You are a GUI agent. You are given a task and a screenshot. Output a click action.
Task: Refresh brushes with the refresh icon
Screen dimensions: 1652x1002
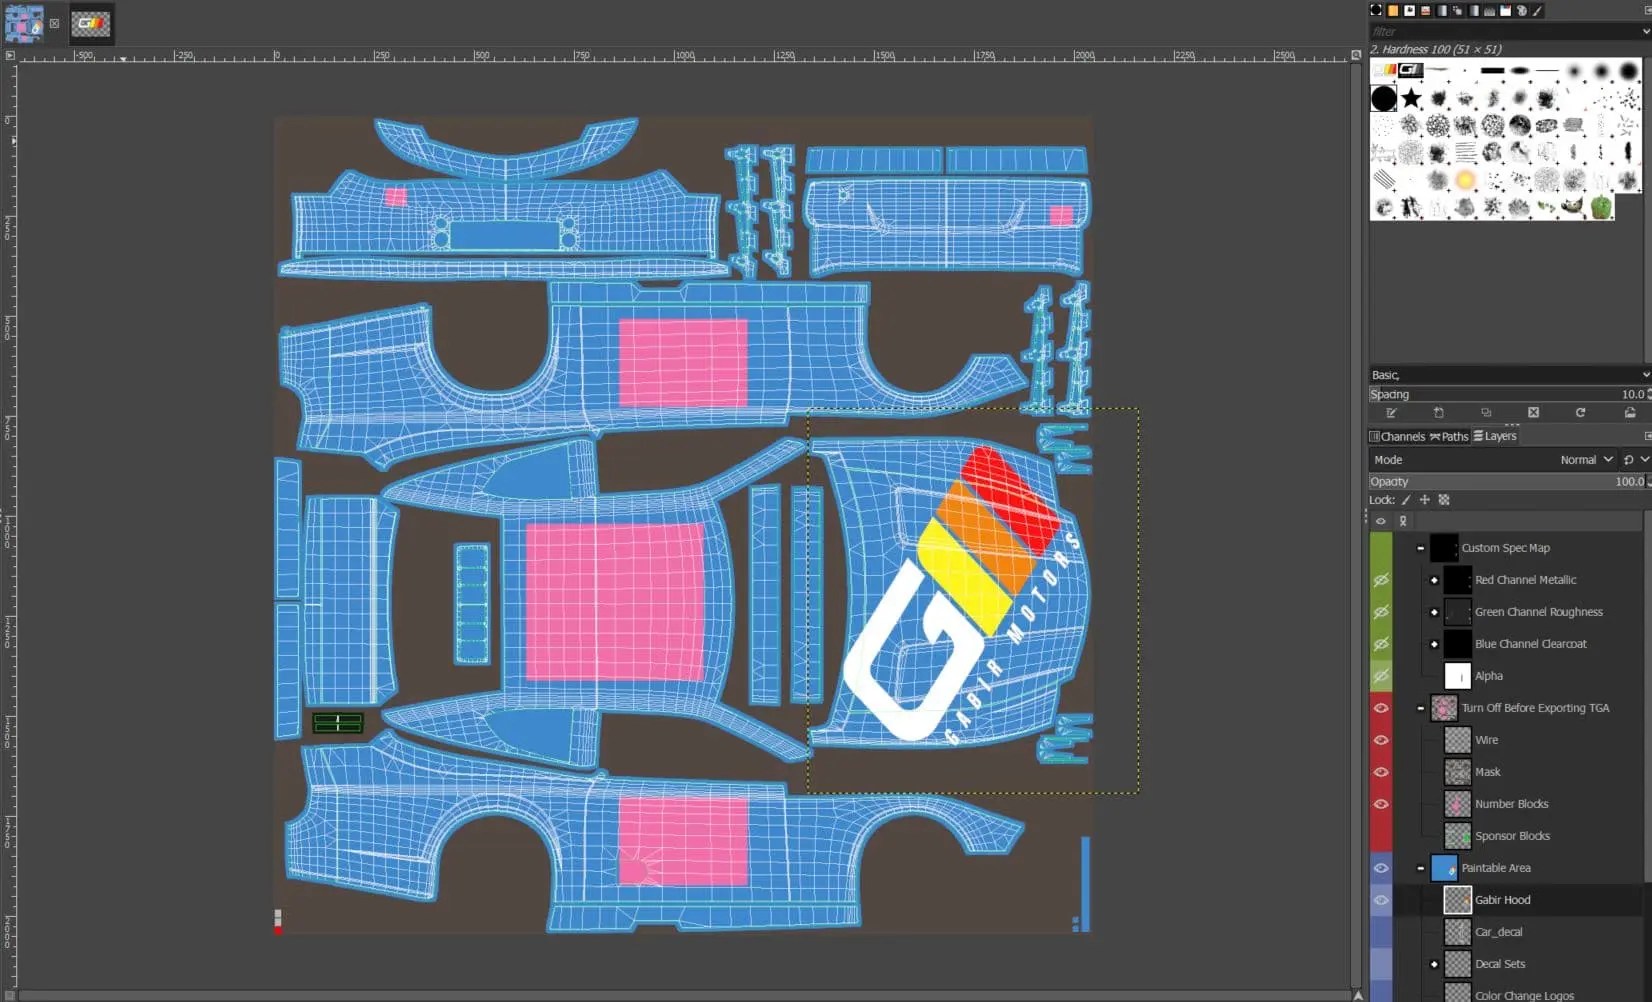click(1581, 412)
